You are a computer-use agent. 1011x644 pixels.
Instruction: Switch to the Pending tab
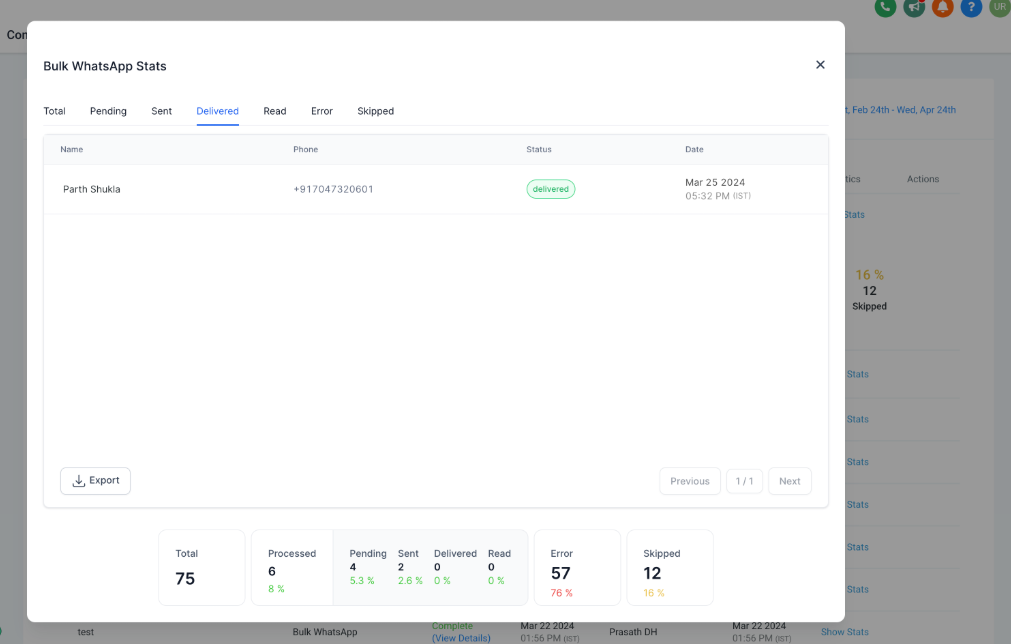tap(108, 111)
